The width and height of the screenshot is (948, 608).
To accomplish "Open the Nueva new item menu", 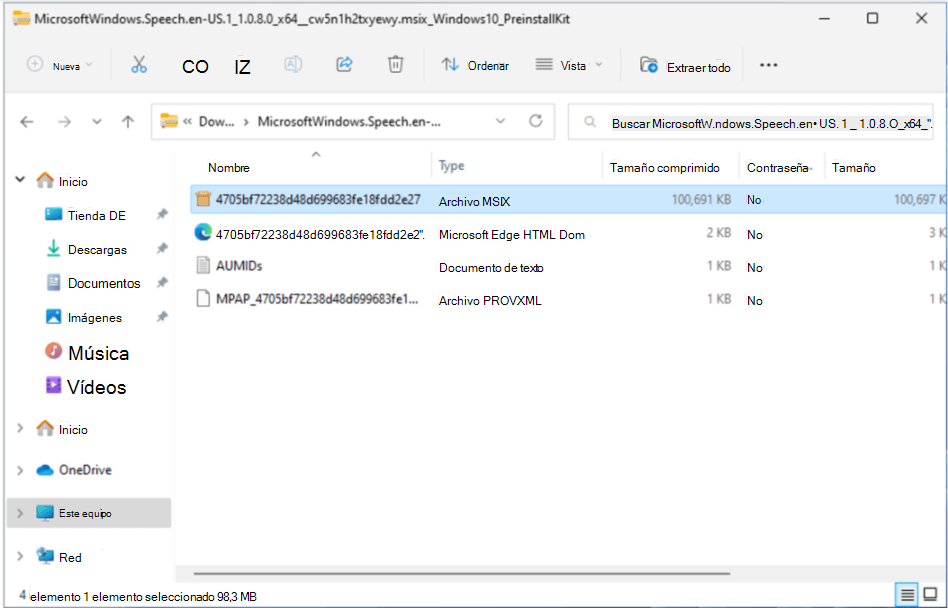I will pyautogui.click(x=60, y=65).
